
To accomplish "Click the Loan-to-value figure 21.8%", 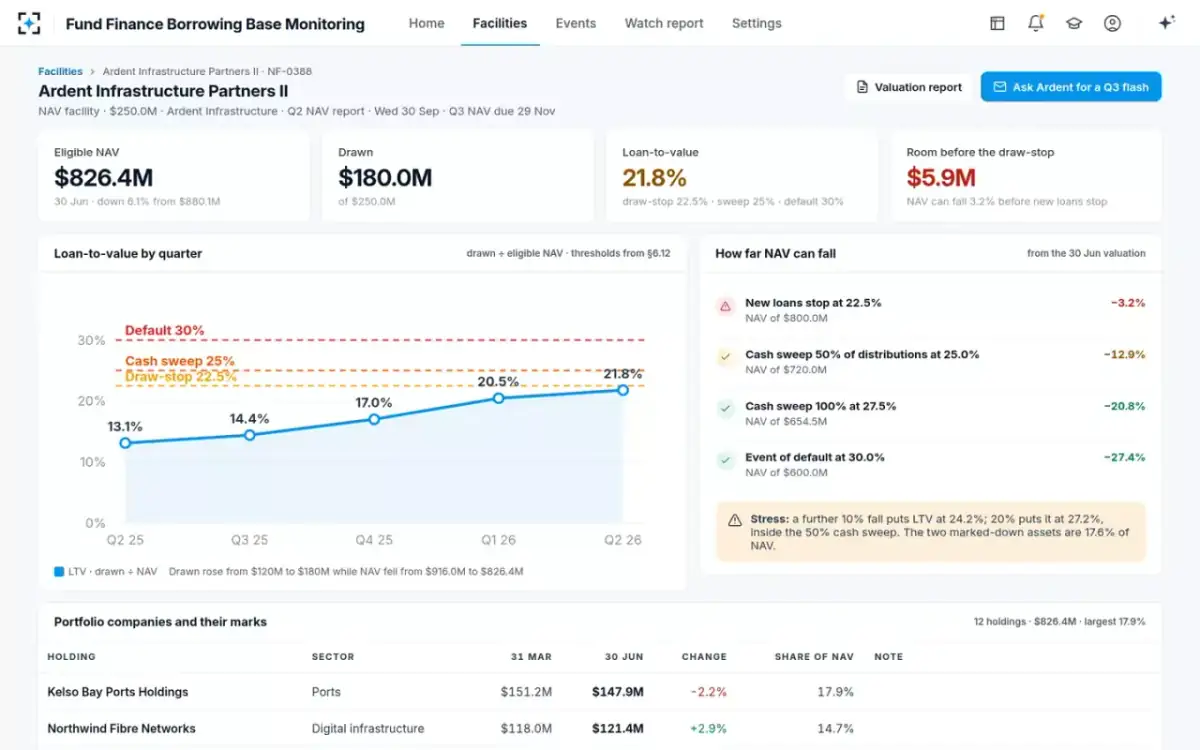I will (x=654, y=178).
